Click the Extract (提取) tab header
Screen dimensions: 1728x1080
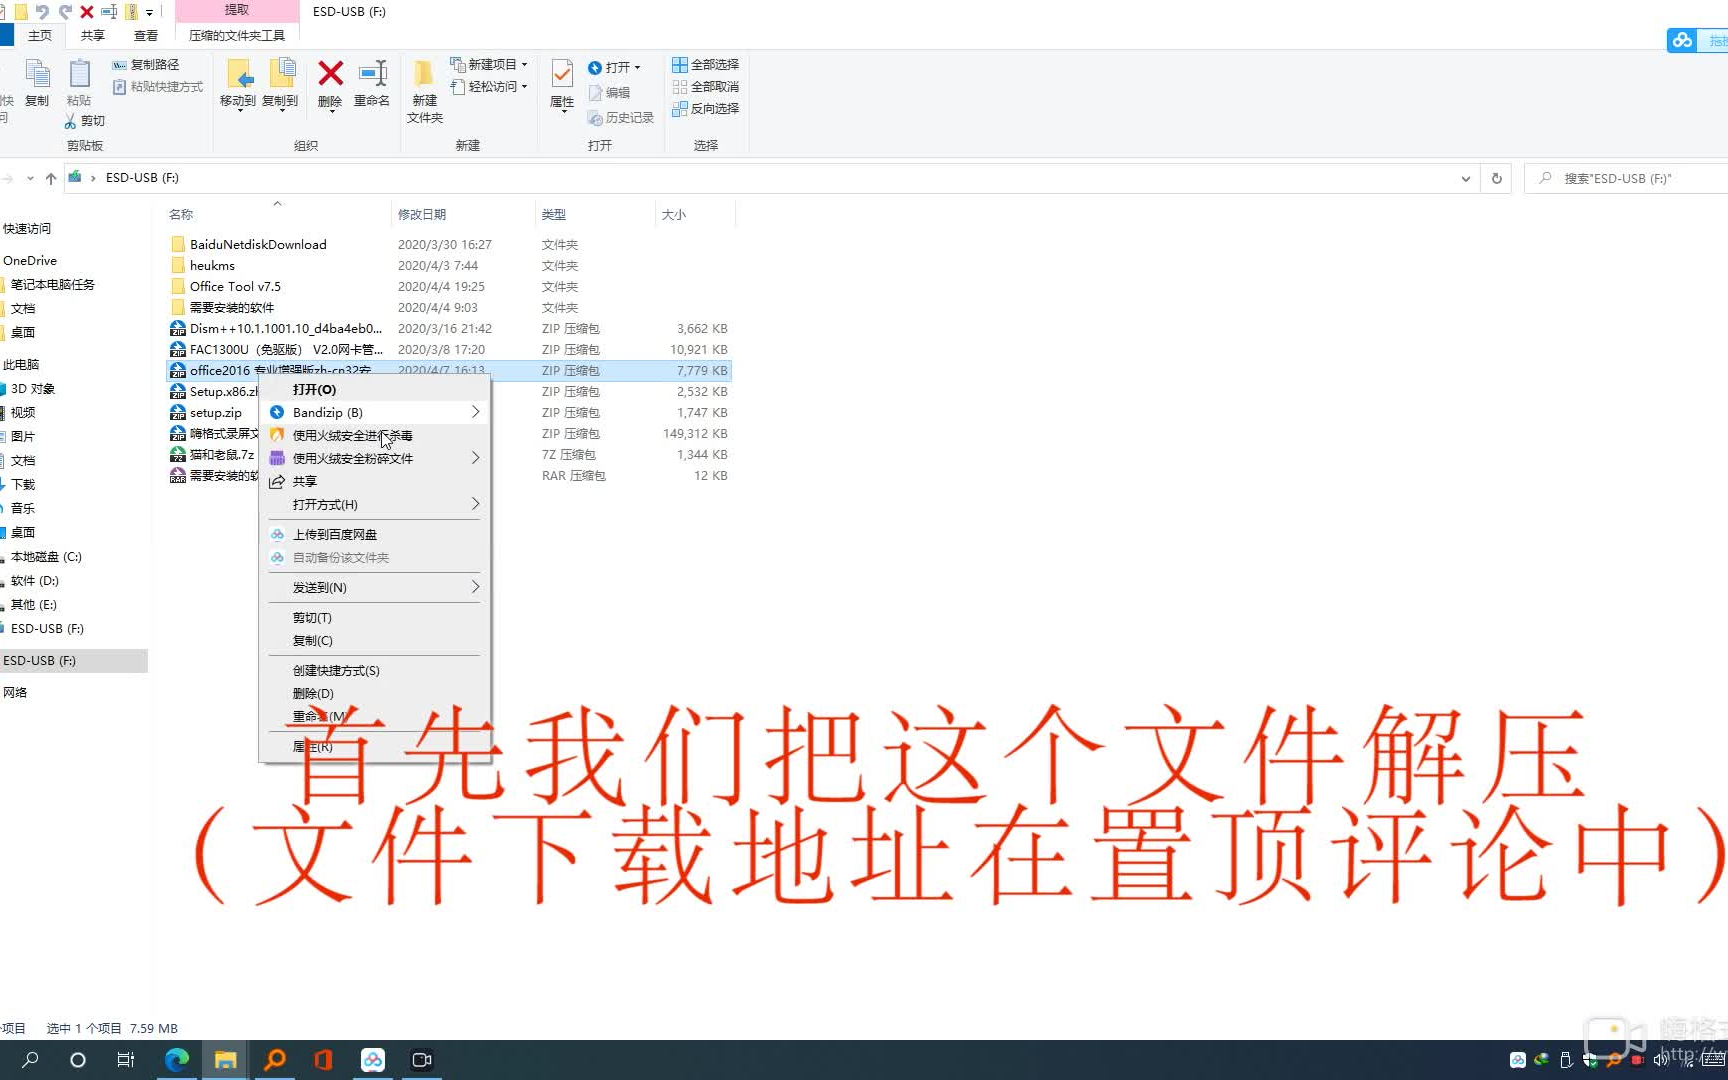[237, 10]
